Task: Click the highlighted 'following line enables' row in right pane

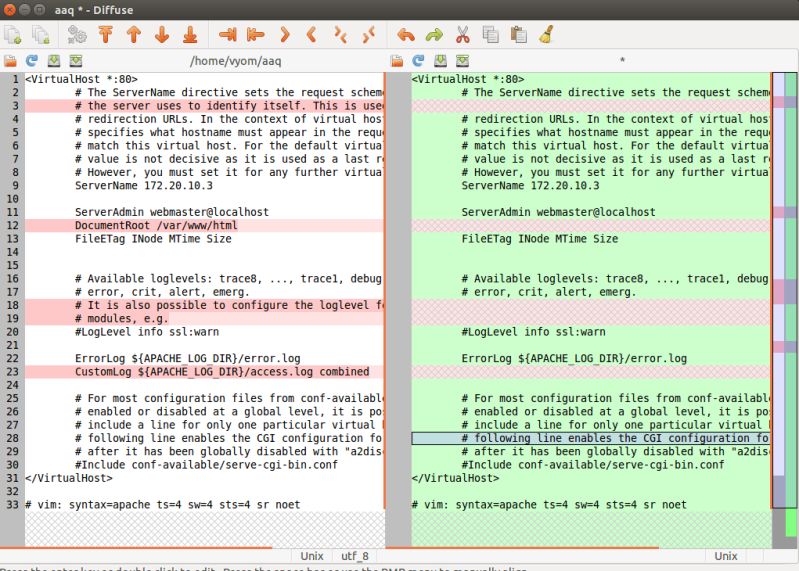Action: click(x=591, y=438)
